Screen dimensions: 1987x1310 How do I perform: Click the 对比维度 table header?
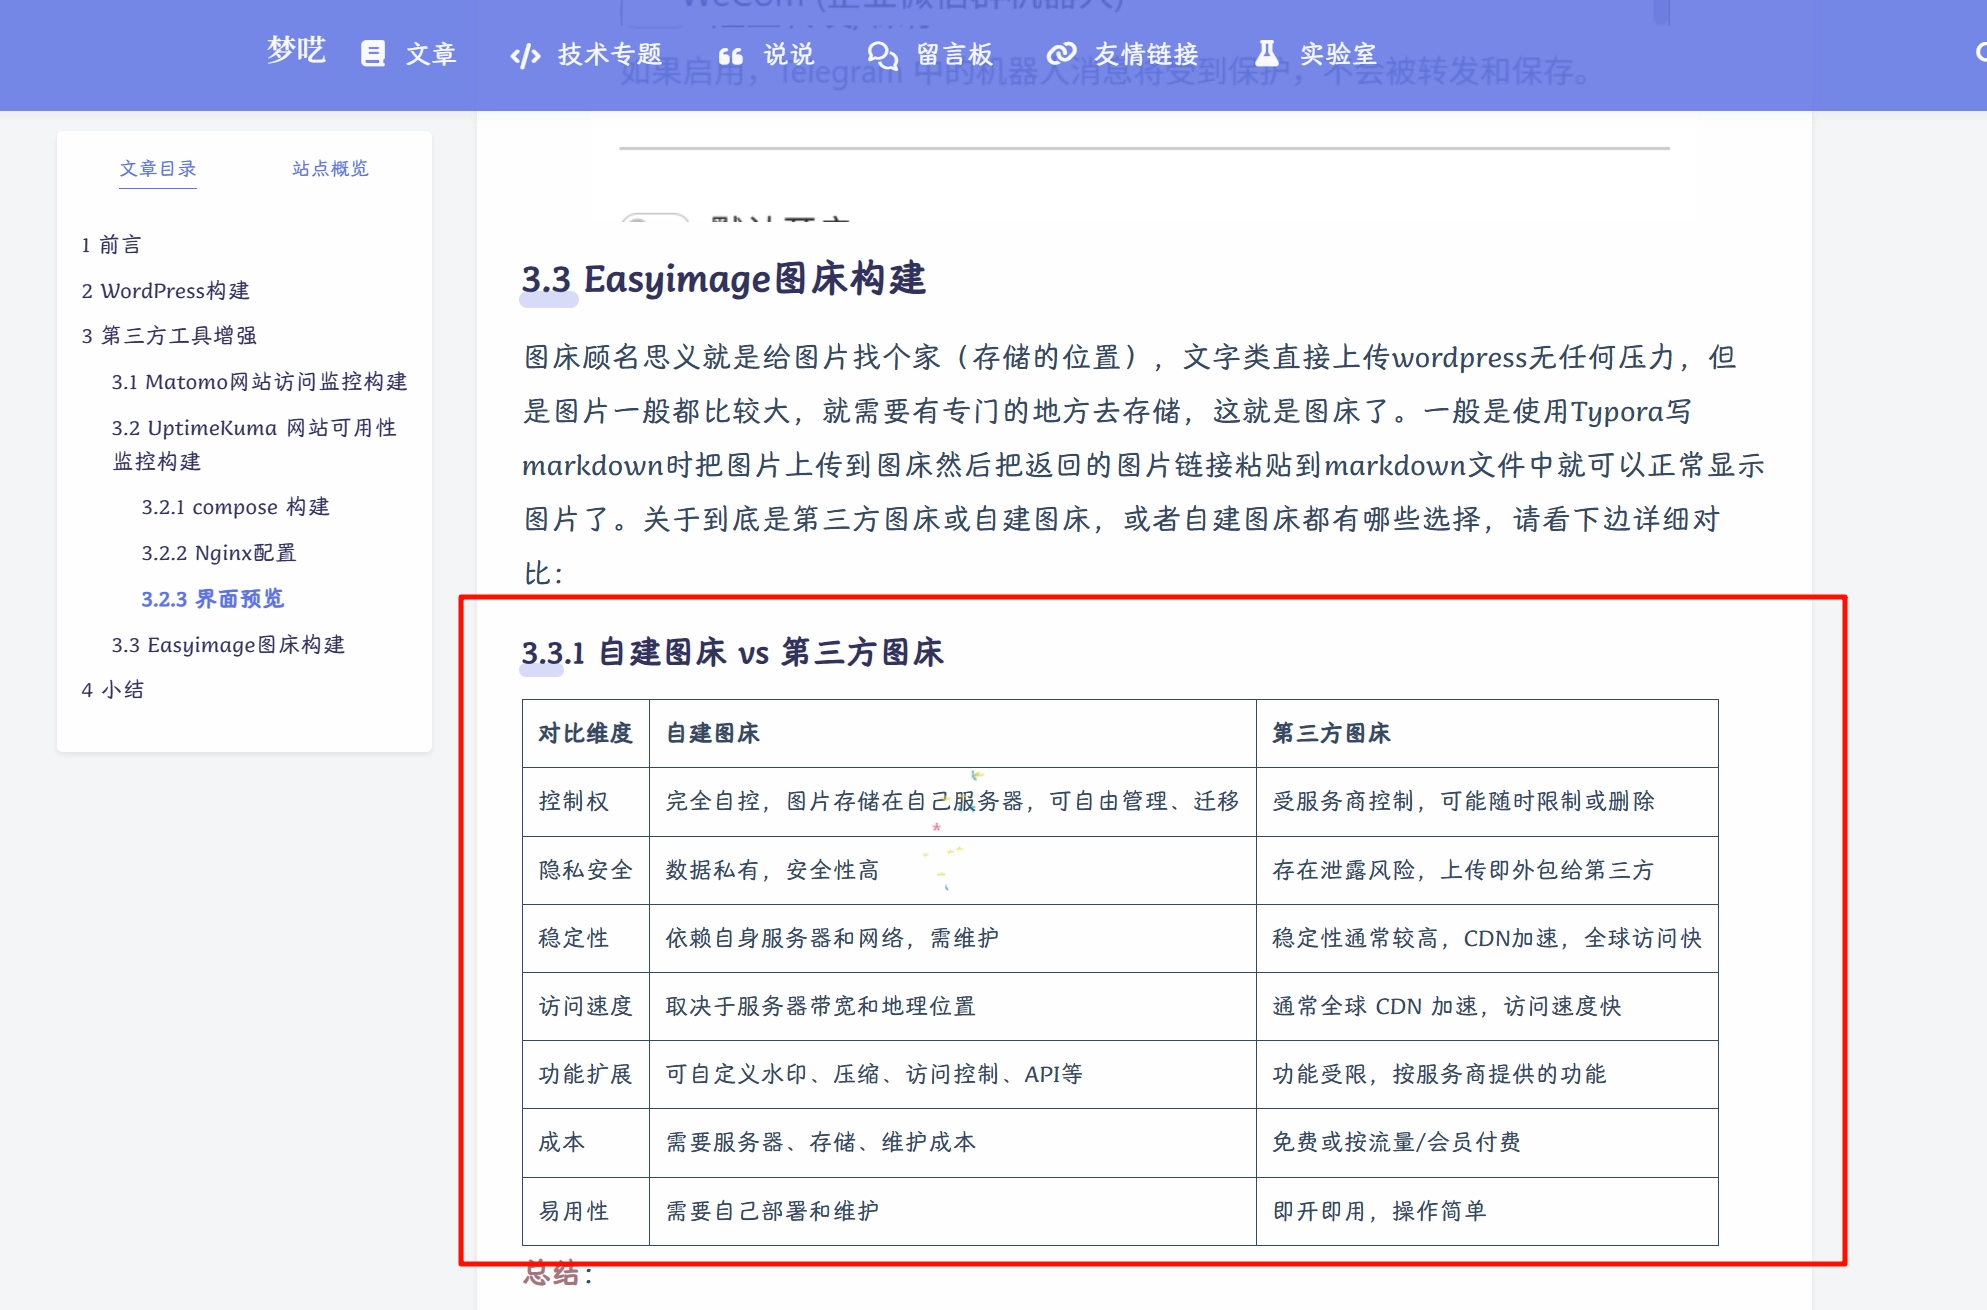click(x=586, y=734)
